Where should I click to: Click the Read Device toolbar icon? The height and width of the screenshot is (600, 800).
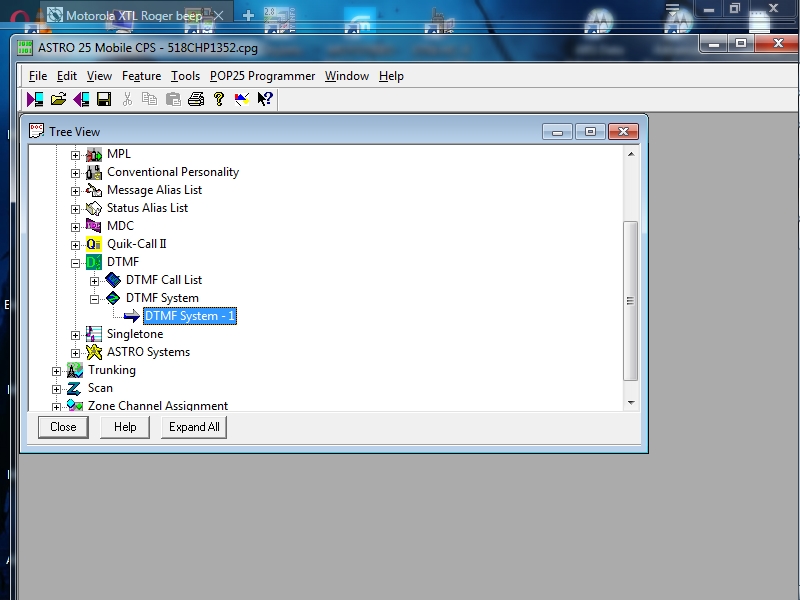tap(35, 99)
